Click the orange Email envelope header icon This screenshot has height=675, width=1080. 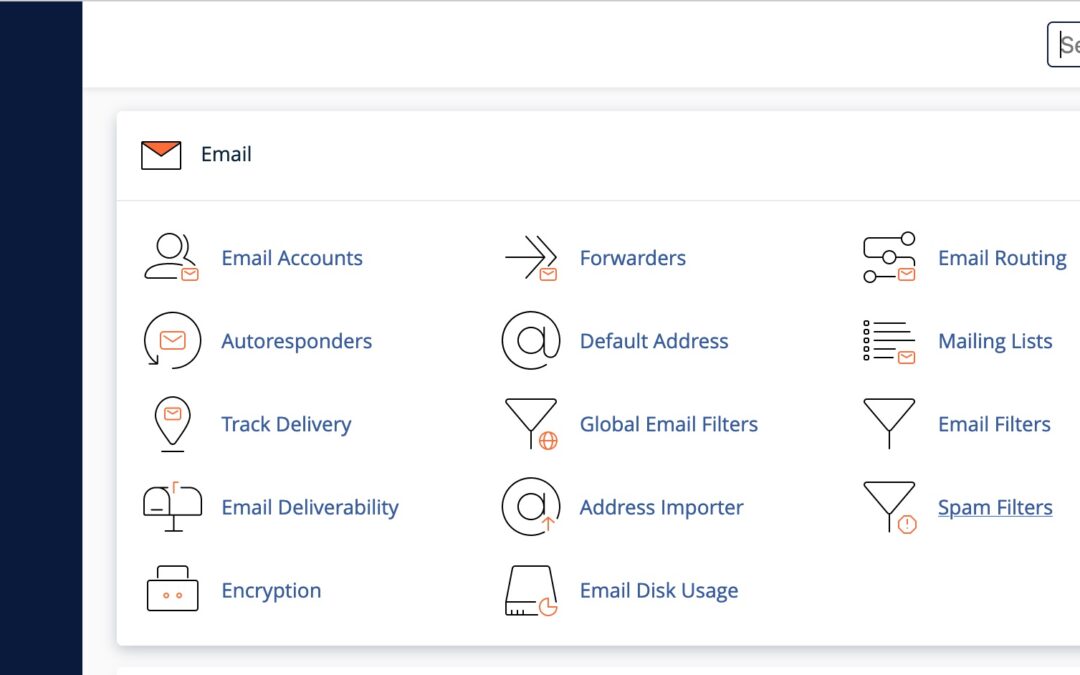coord(160,153)
